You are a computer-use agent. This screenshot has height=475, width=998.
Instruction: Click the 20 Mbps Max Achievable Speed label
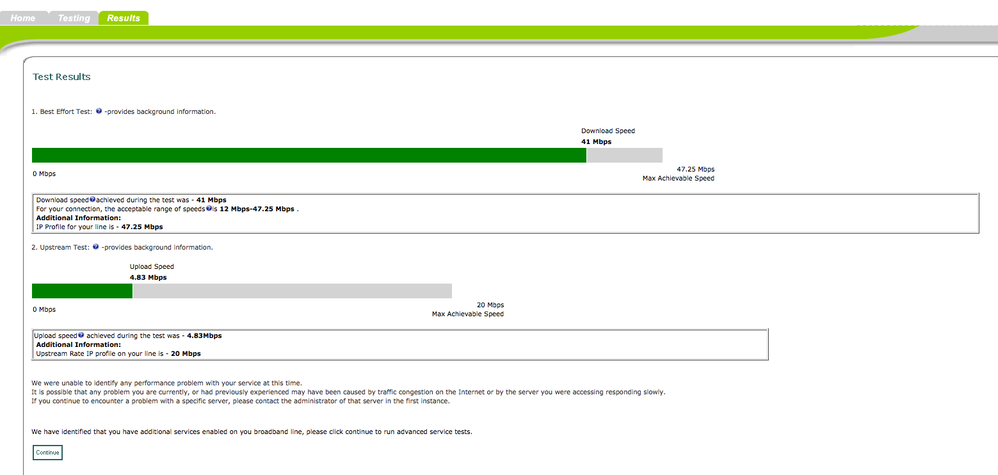point(468,309)
